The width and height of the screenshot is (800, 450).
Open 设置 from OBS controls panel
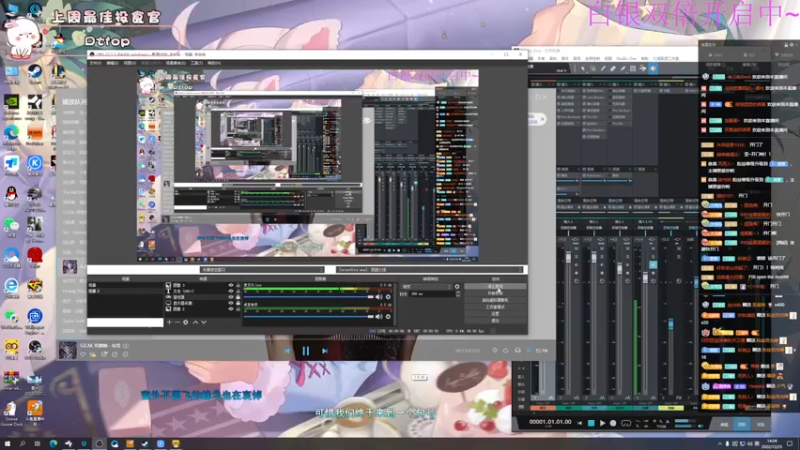click(495, 314)
